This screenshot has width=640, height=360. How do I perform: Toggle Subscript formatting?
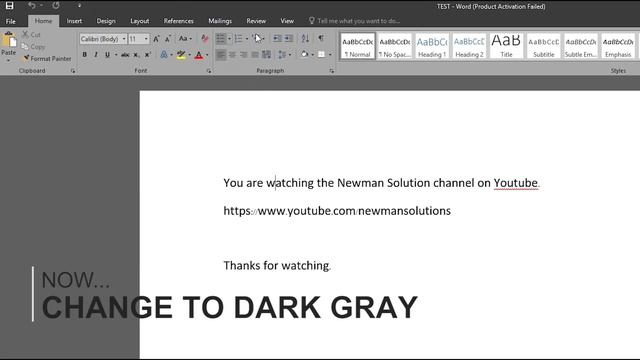pyautogui.click(x=136, y=55)
